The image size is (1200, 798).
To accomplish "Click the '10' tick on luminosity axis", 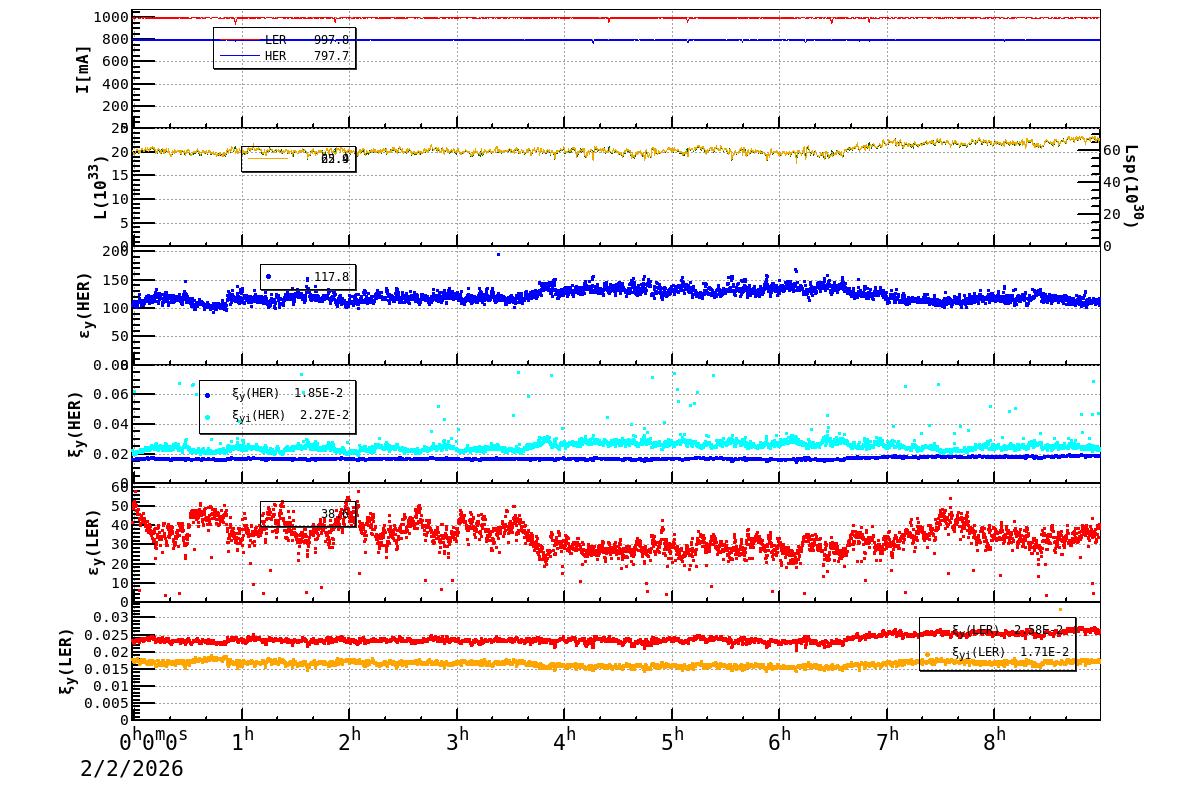I will click(120, 199).
